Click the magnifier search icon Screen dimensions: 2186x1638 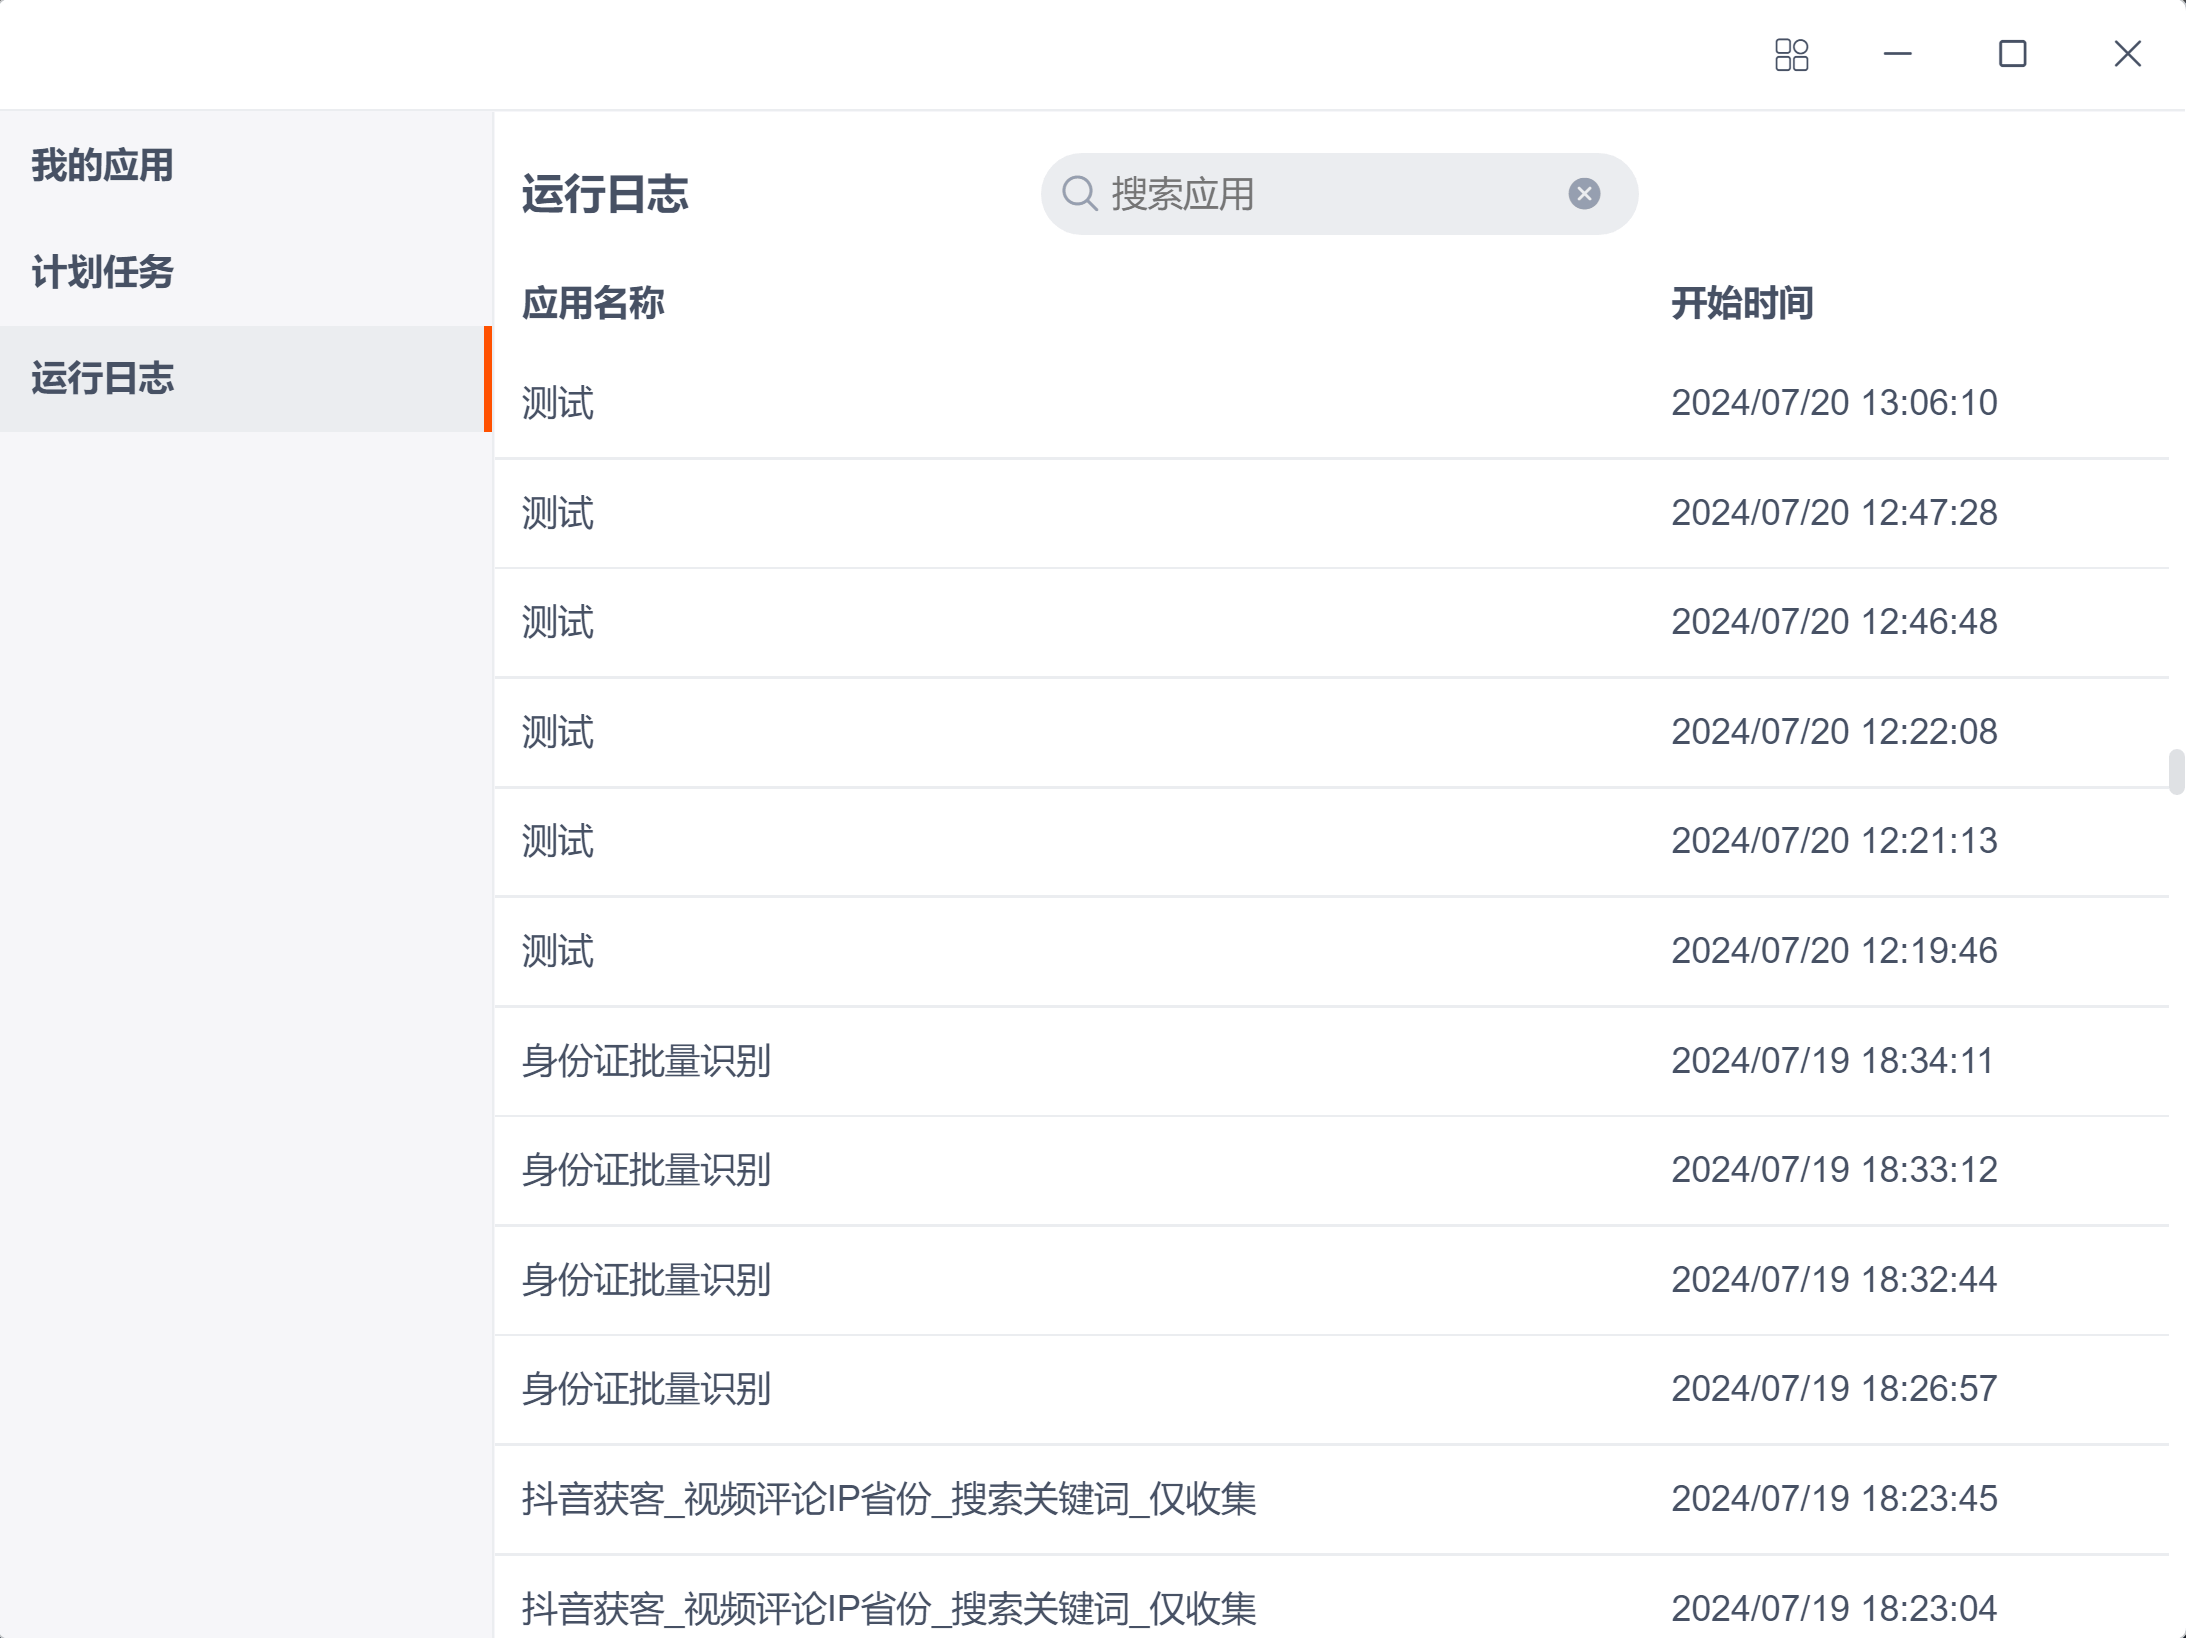tap(1079, 193)
